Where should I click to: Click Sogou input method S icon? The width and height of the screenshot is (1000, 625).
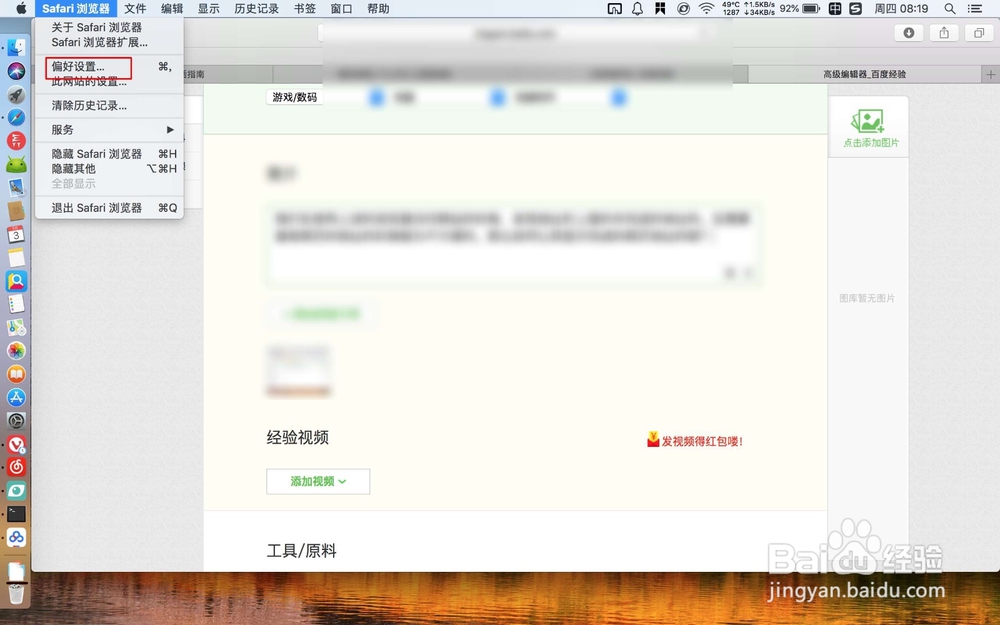[856, 8]
